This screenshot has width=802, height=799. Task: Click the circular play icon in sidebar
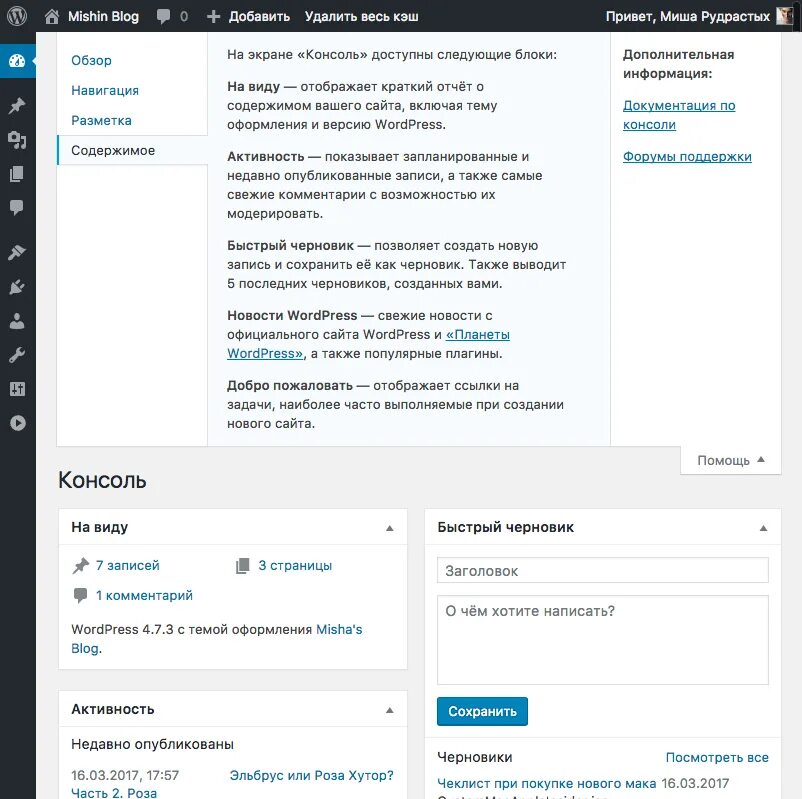pos(17,423)
